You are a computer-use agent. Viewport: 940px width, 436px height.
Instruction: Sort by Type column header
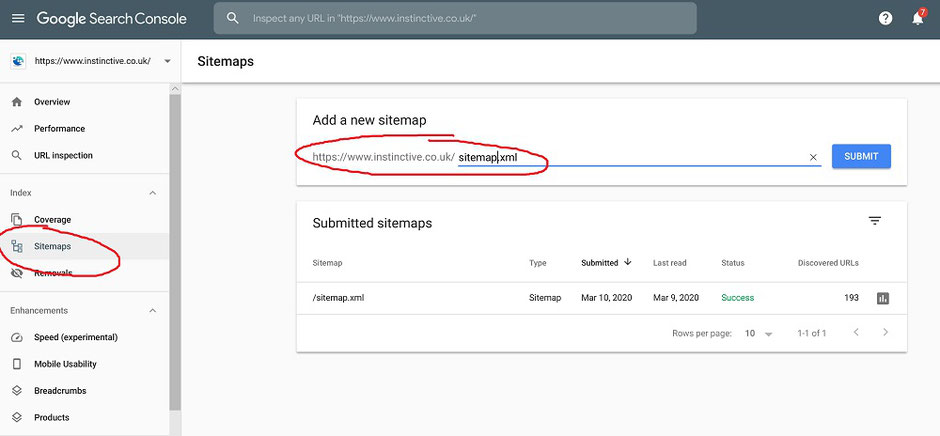538,263
